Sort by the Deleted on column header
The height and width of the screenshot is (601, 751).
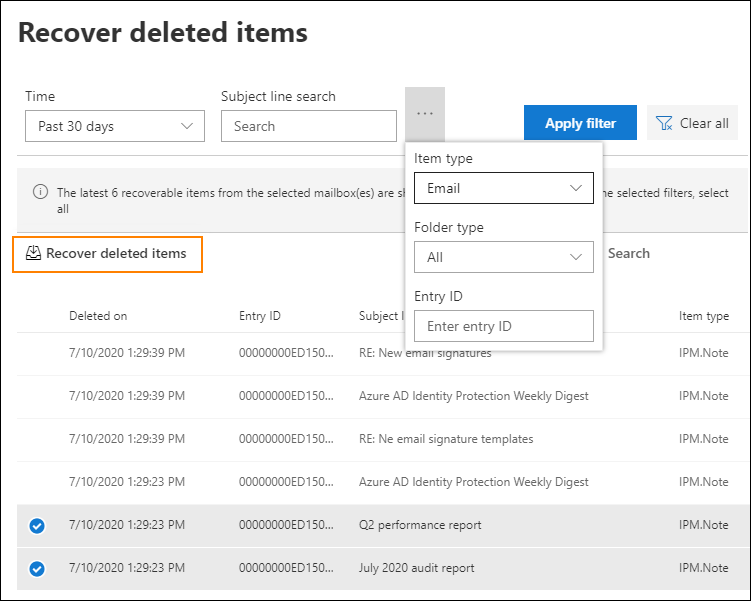pyautogui.click(x=98, y=316)
